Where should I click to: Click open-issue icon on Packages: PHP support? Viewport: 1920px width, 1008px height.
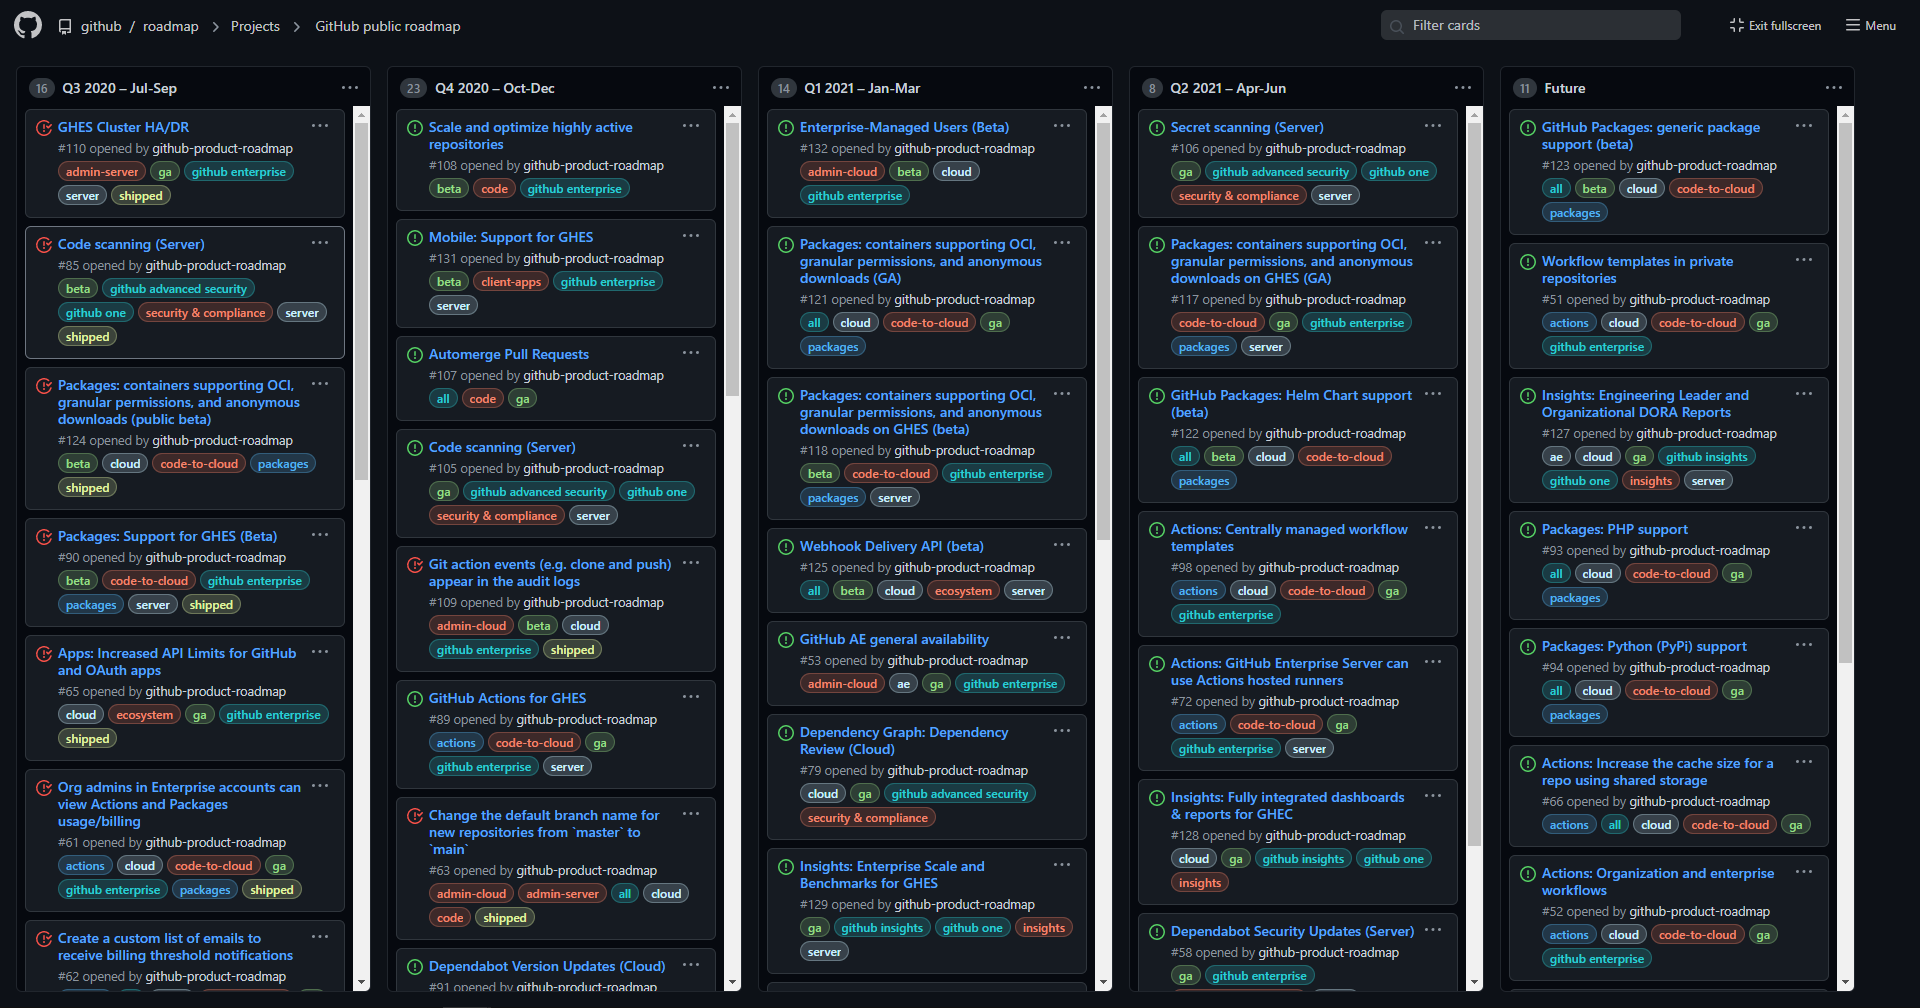(1528, 530)
